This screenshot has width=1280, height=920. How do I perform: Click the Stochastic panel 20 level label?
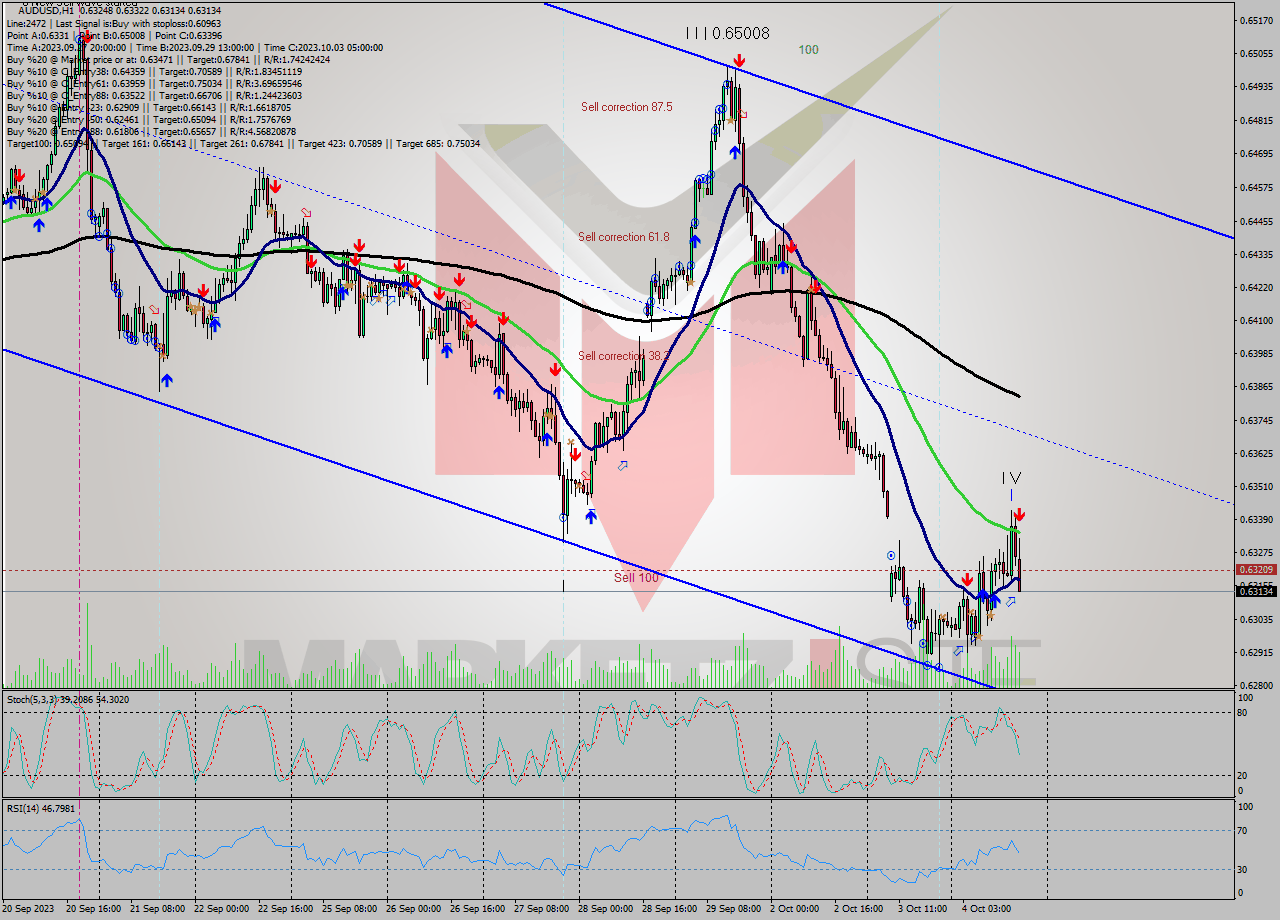tap(1243, 775)
